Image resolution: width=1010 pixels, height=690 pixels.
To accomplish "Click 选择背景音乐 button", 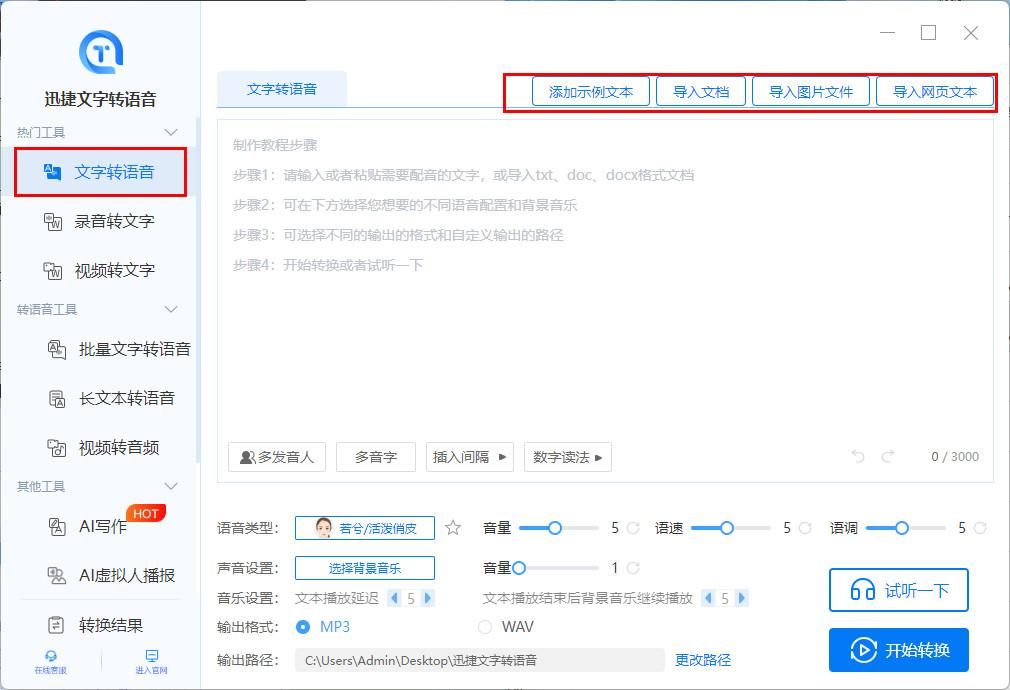I will coord(365,568).
